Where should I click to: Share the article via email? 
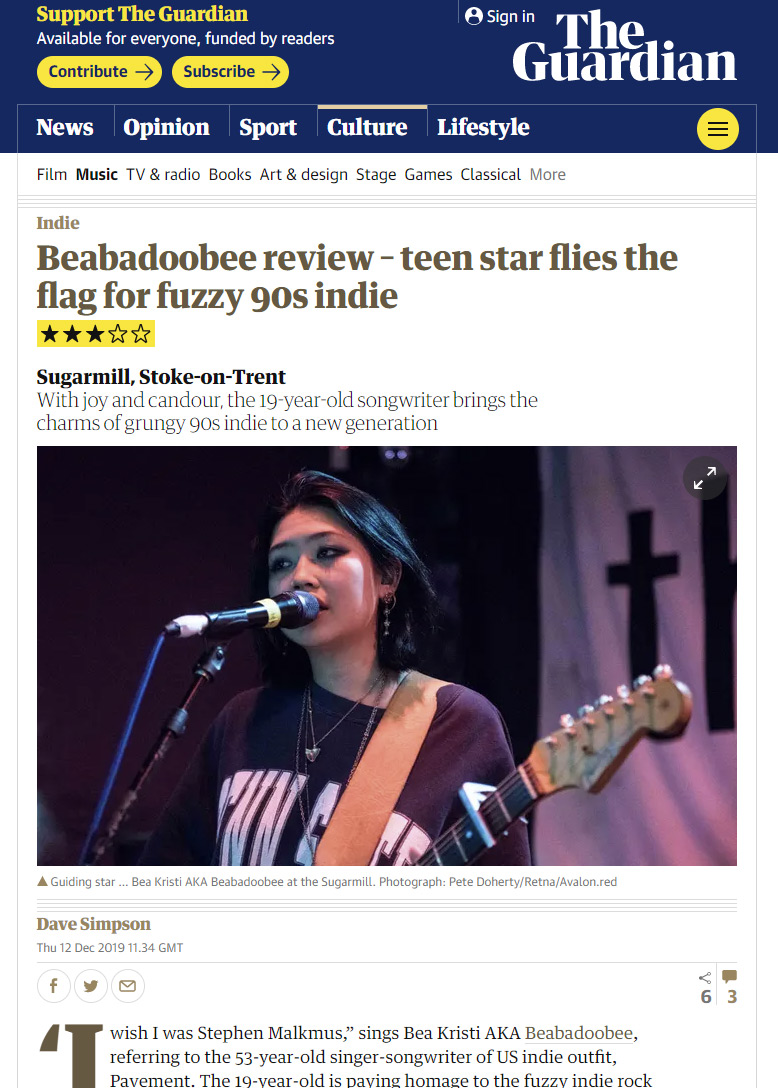point(128,985)
